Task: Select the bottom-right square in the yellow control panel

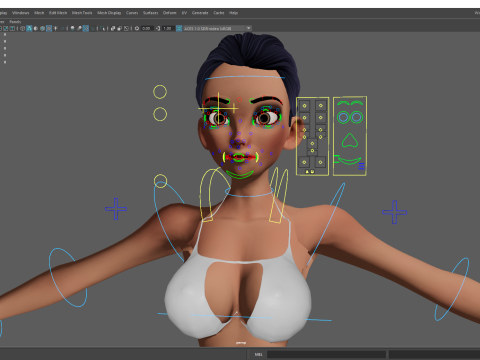Action: (x=320, y=162)
